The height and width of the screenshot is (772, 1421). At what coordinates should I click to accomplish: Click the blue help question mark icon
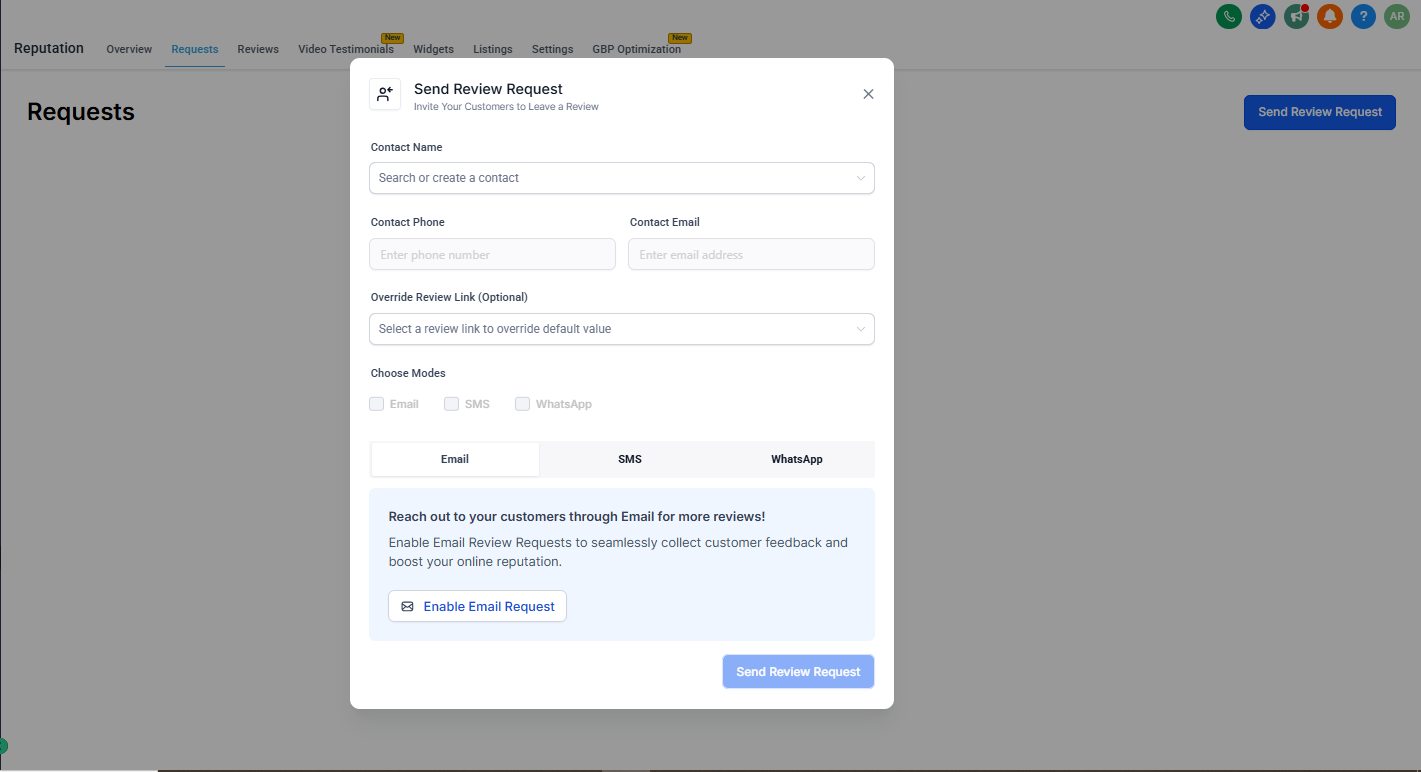(x=1362, y=16)
